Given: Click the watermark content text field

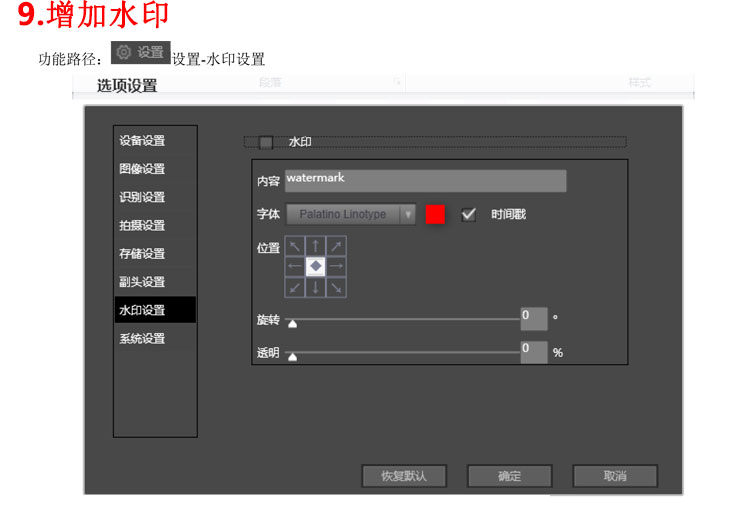Looking at the screenshot, I should point(425,180).
